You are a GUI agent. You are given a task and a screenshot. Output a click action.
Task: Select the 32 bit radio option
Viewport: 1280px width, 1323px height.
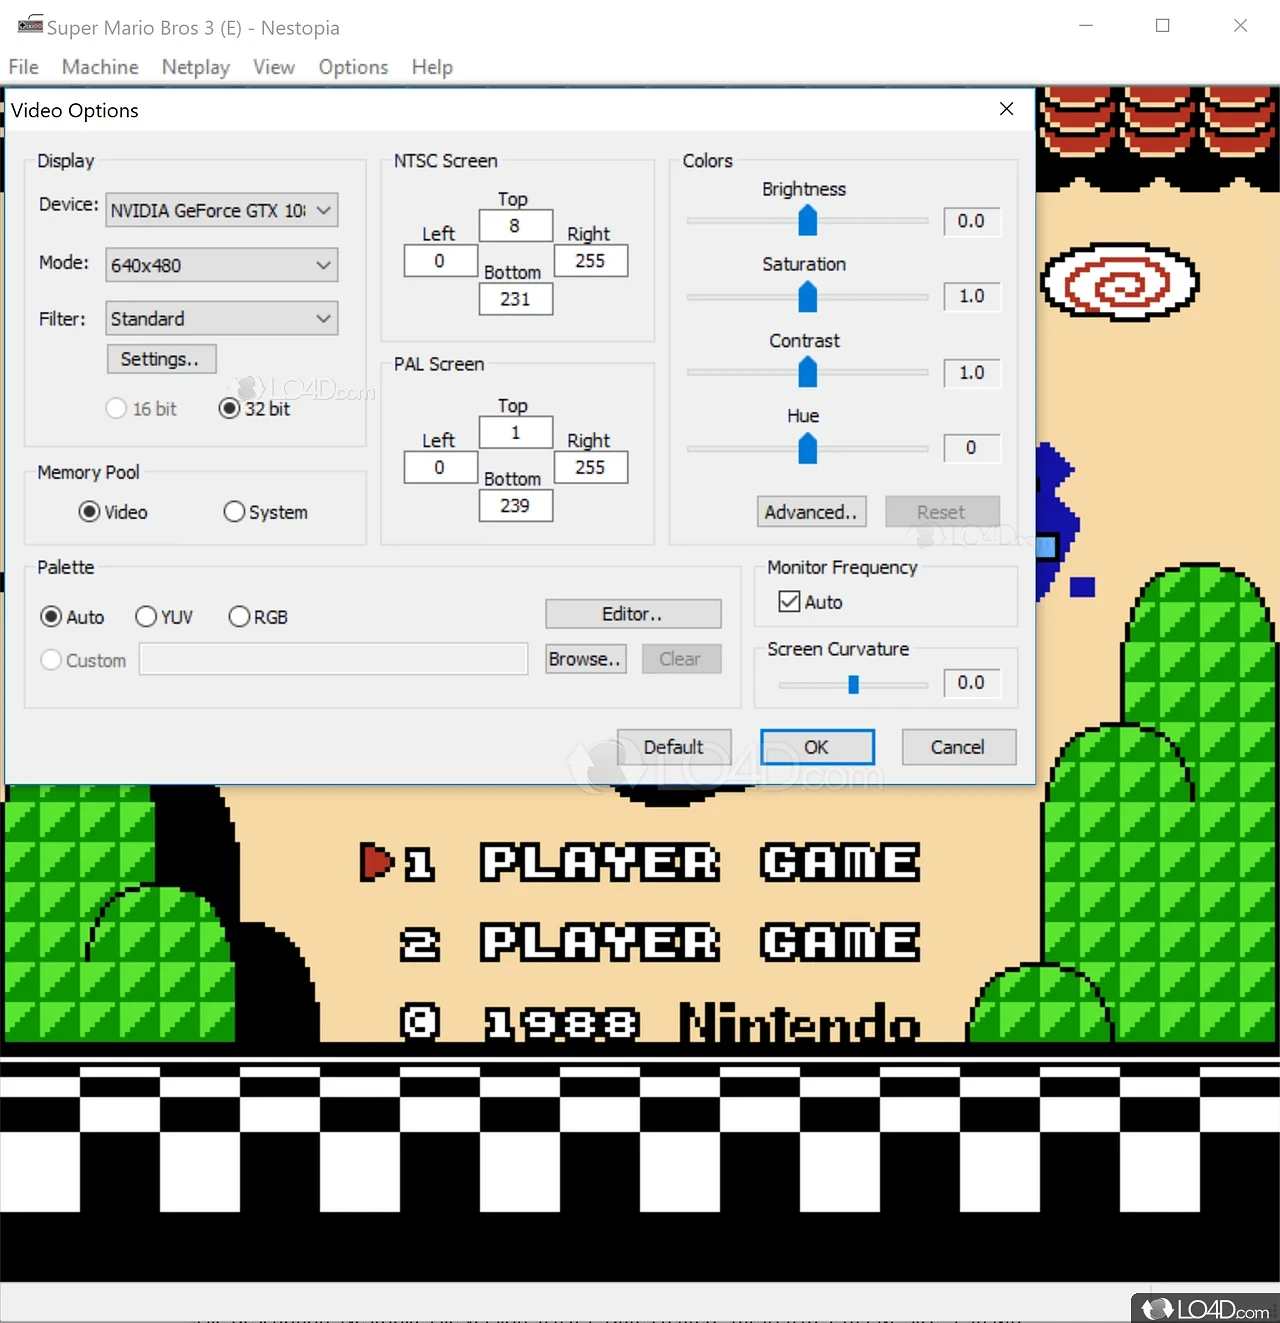(x=255, y=409)
